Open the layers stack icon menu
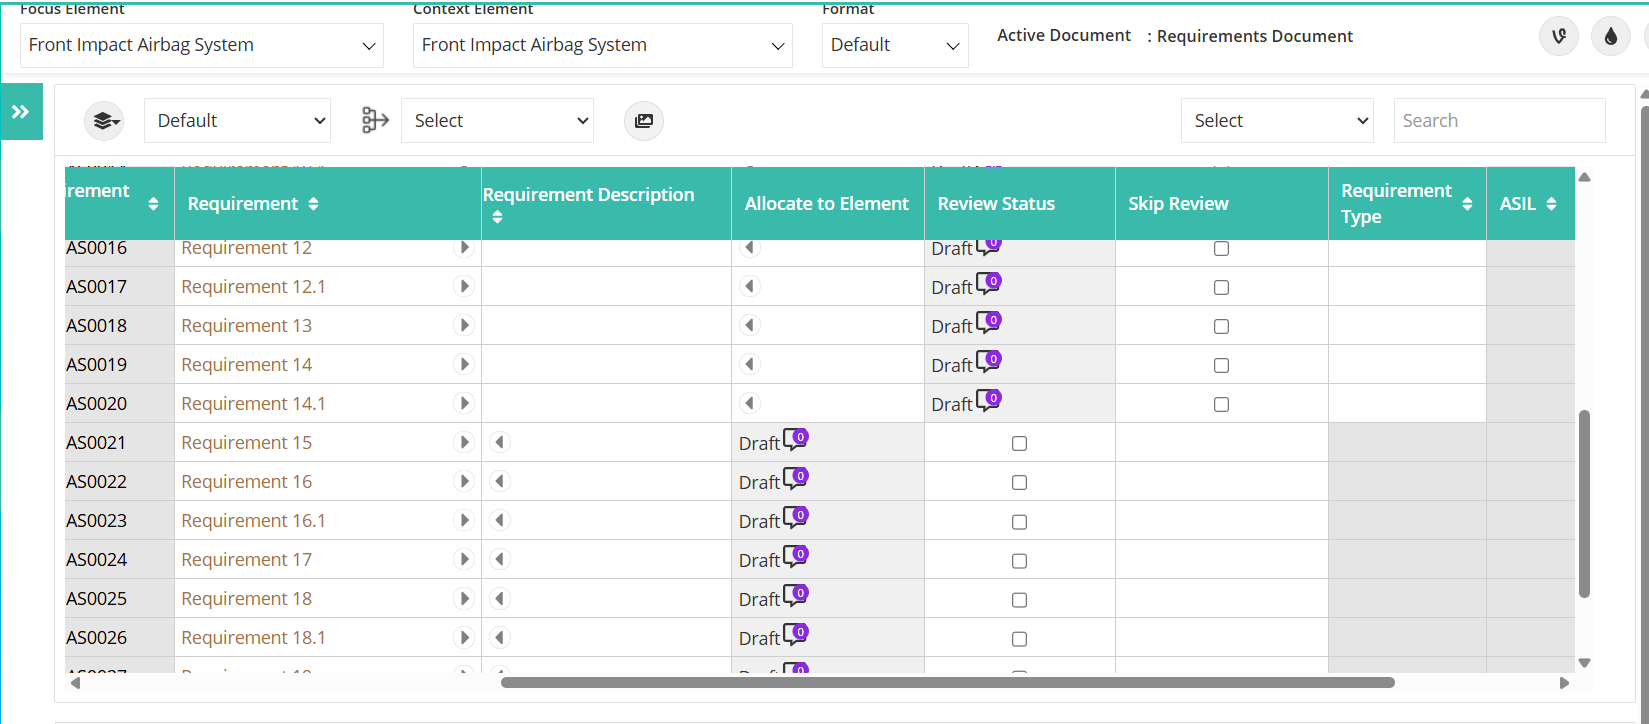Image resolution: width=1649 pixels, height=724 pixels. click(x=103, y=121)
